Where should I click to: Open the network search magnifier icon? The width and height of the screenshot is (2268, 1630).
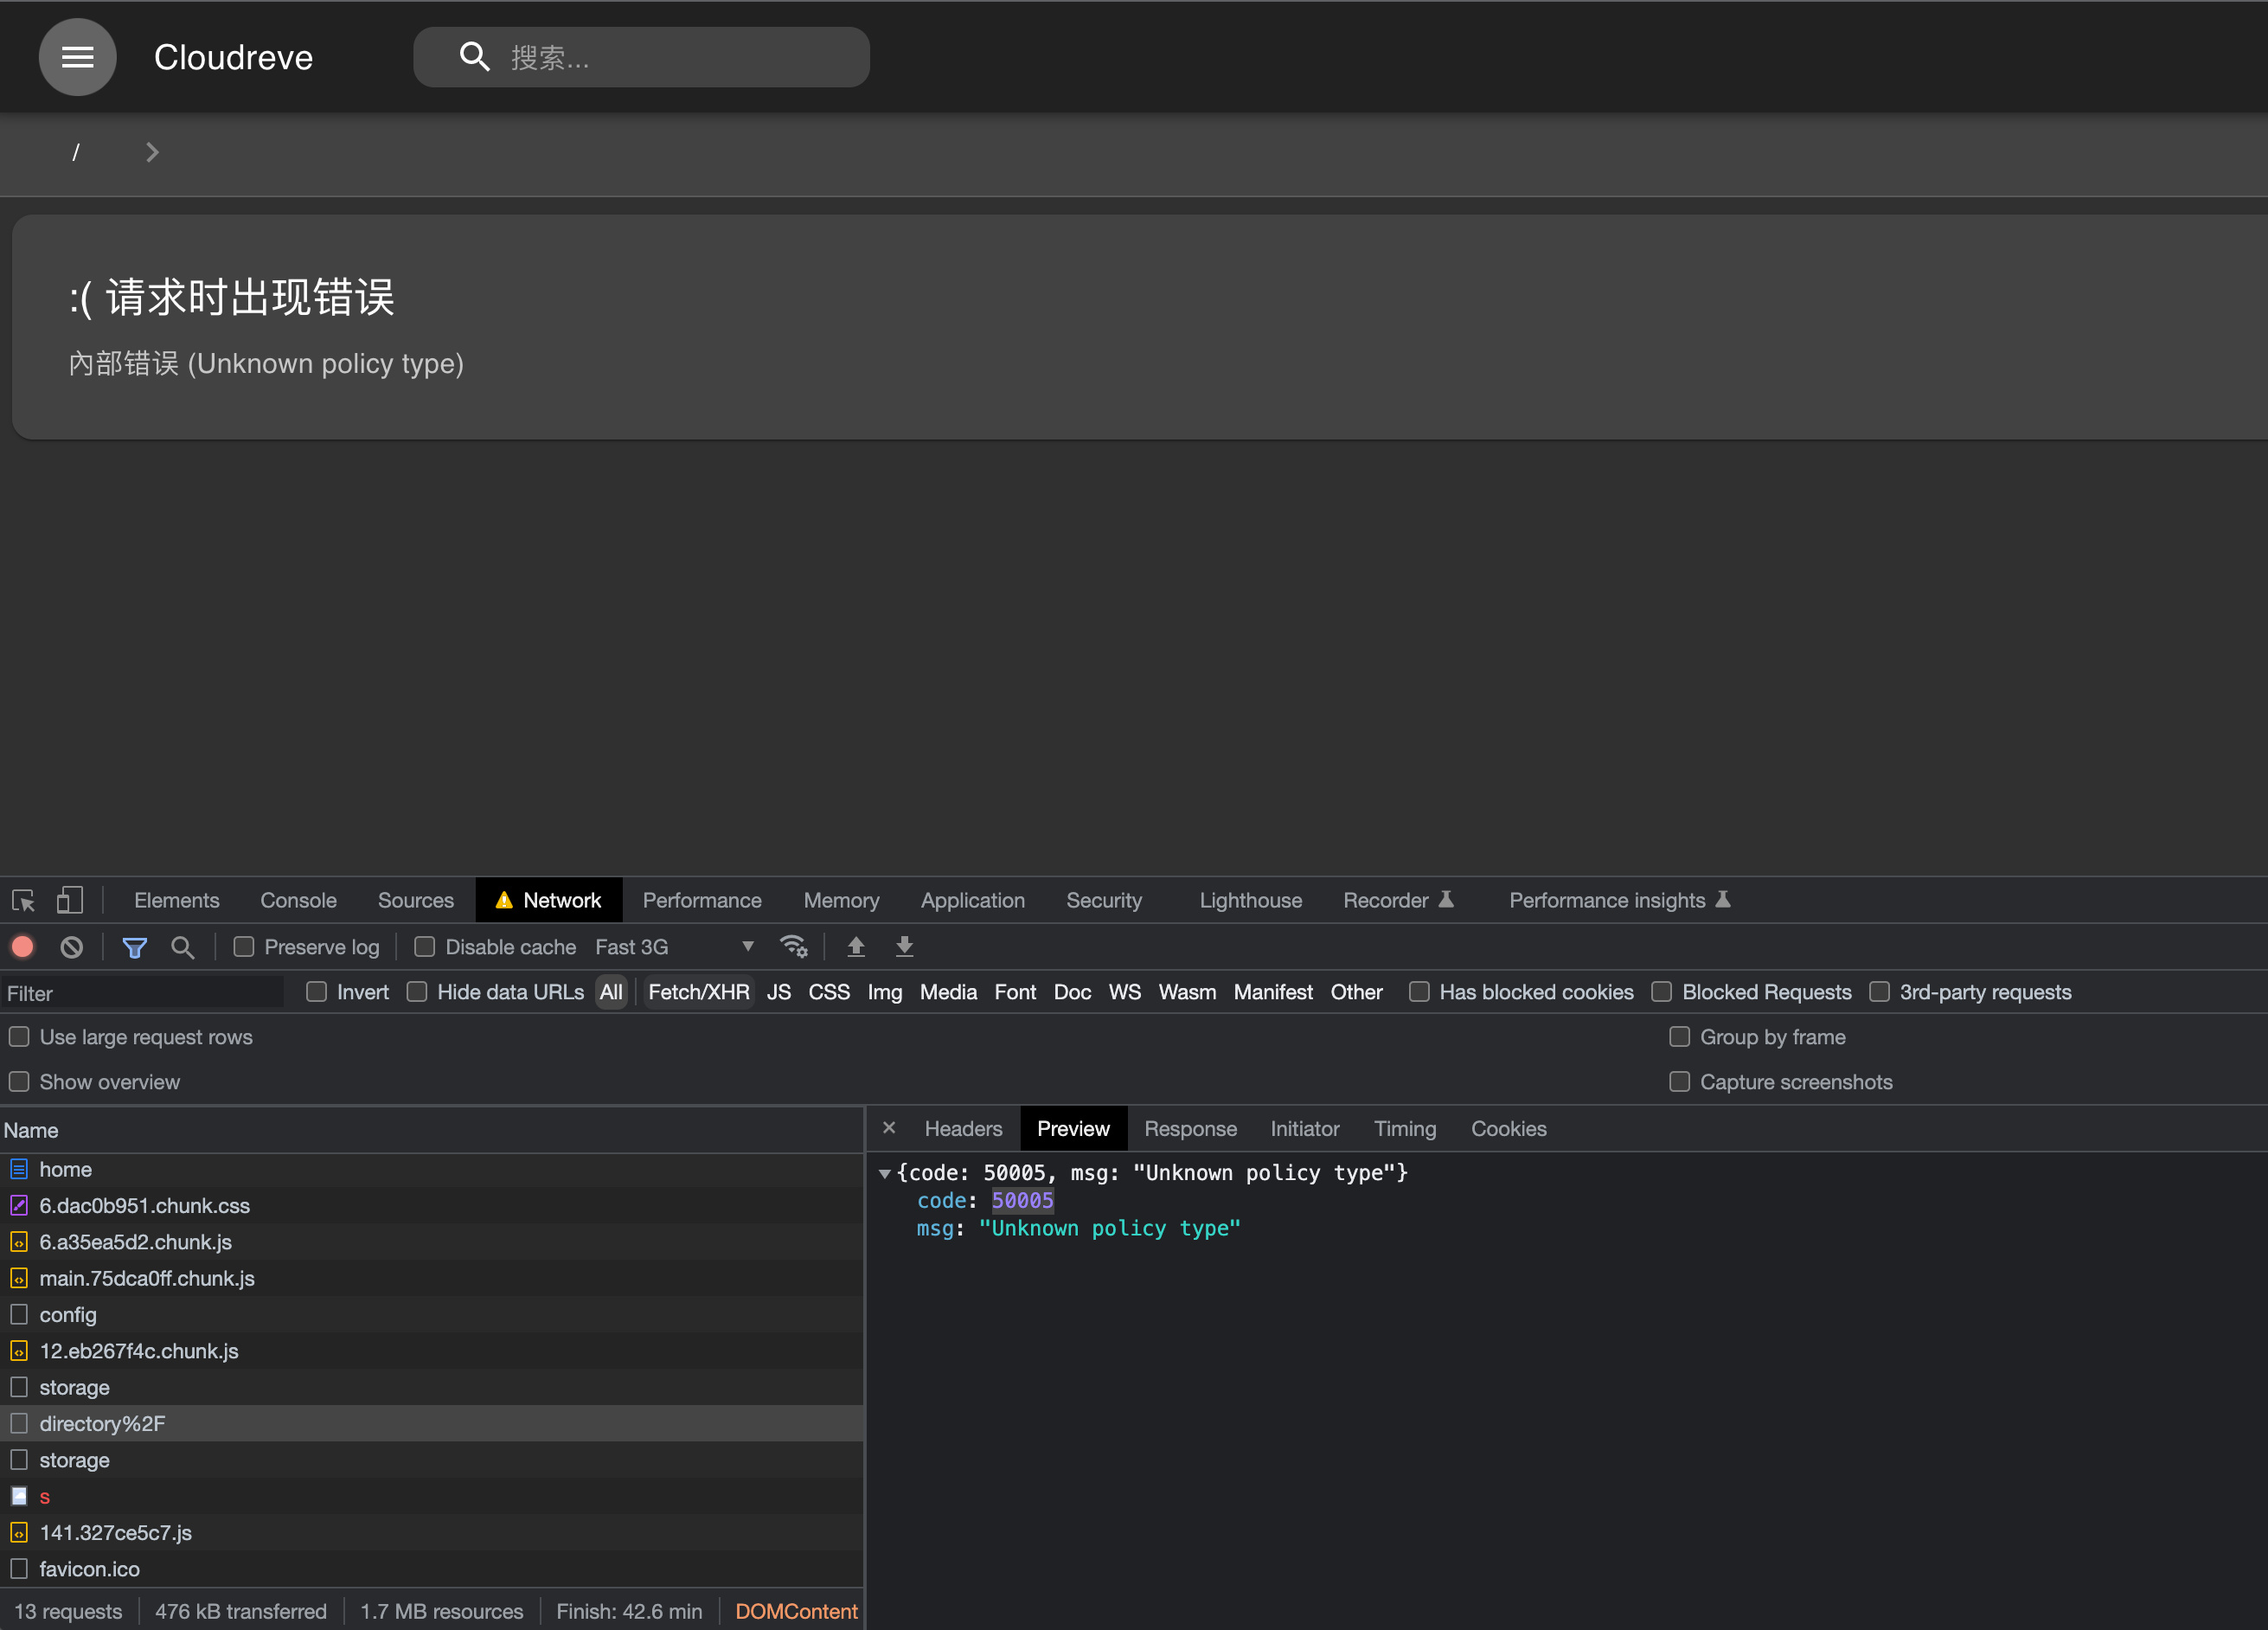click(x=183, y=947)
